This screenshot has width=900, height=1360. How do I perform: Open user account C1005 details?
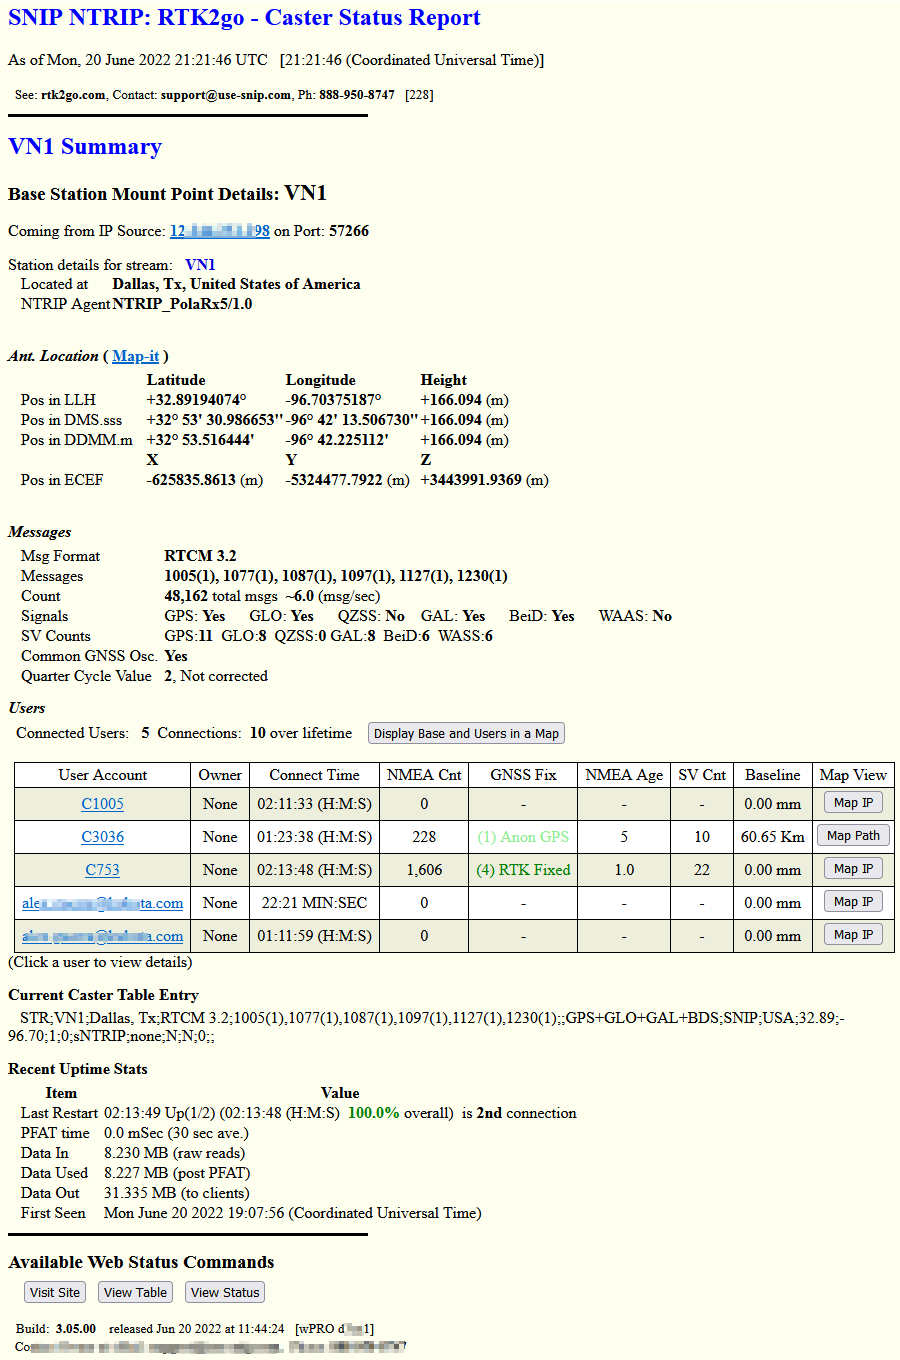click(x=103, y=804)
